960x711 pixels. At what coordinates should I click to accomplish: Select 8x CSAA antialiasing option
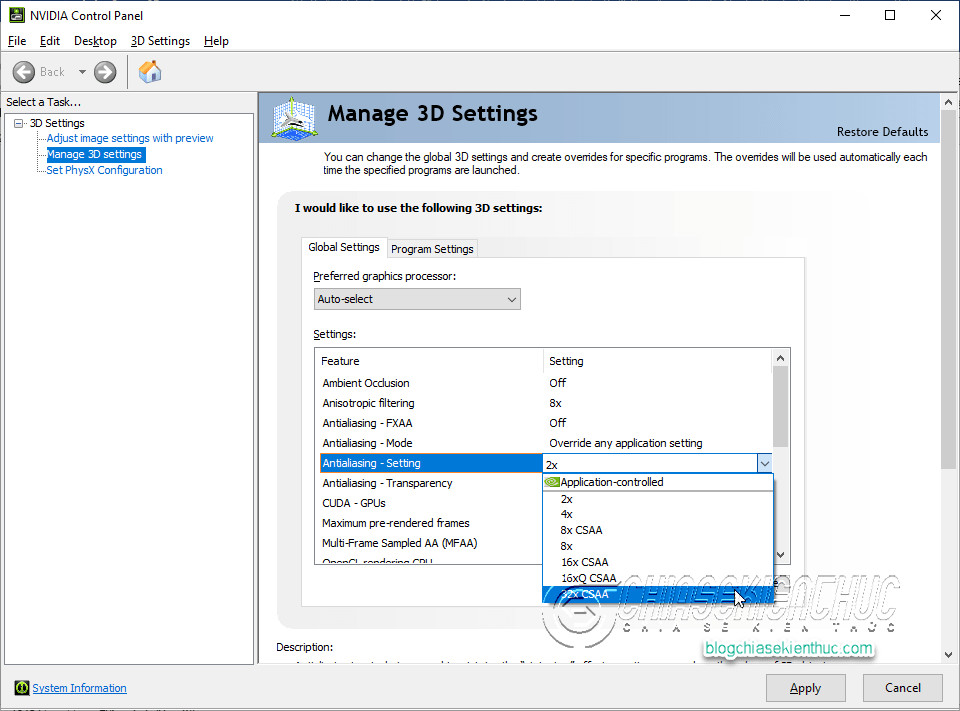(x=581, y=530)
